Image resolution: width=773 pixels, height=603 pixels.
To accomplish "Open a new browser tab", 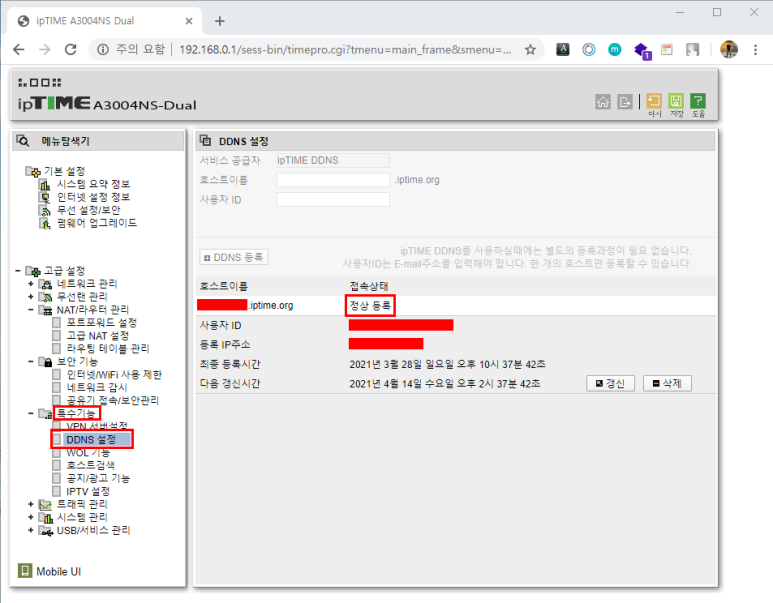I will coord(220,21).
